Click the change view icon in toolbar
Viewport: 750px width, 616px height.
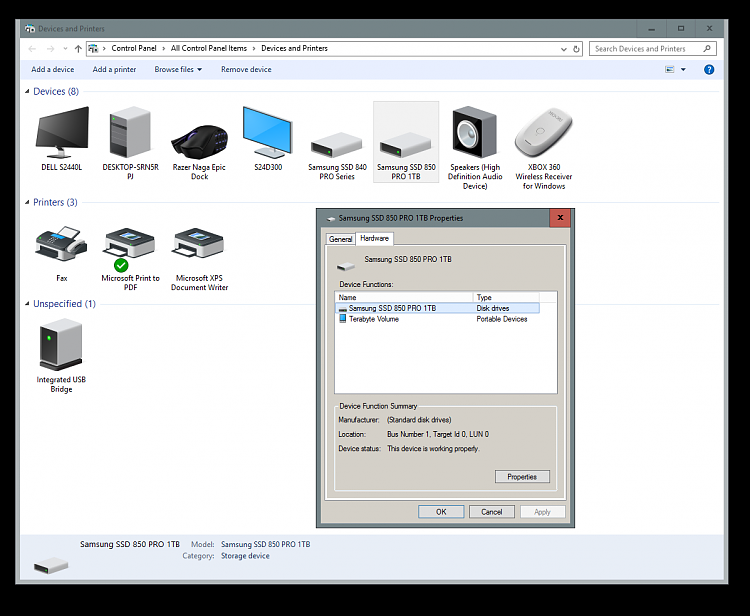click(670, 69)
